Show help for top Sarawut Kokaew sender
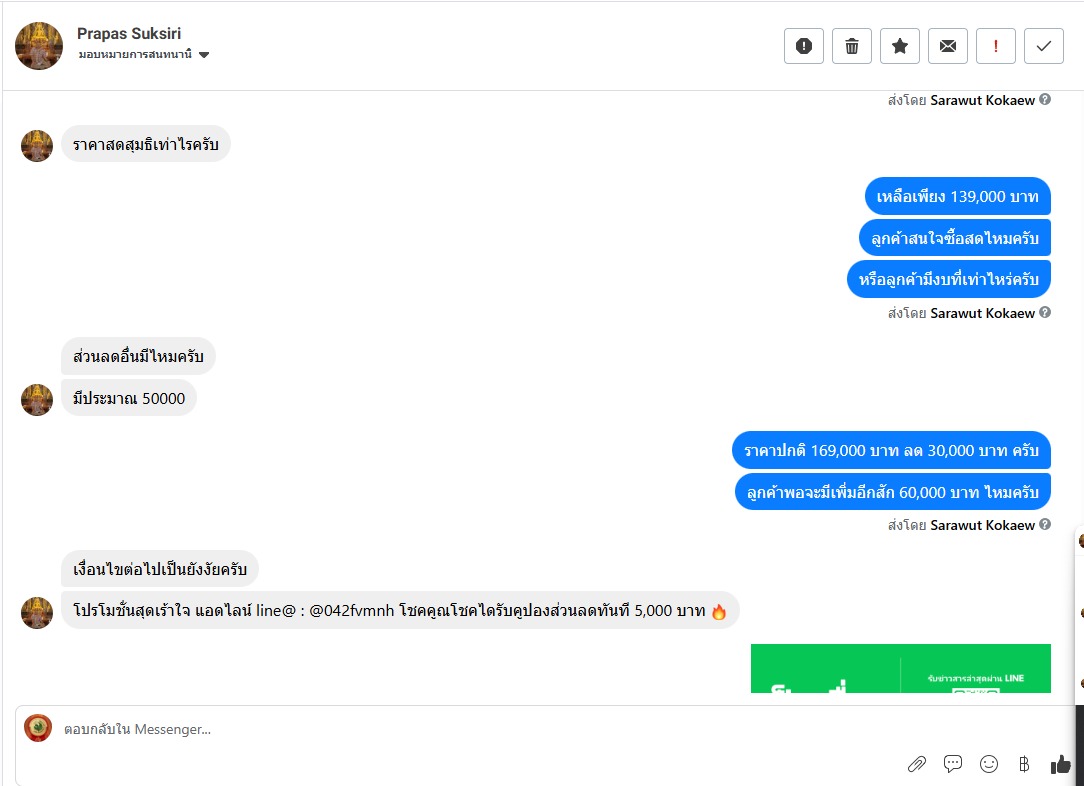The image size is (1084, 786). click(1045, 100)
